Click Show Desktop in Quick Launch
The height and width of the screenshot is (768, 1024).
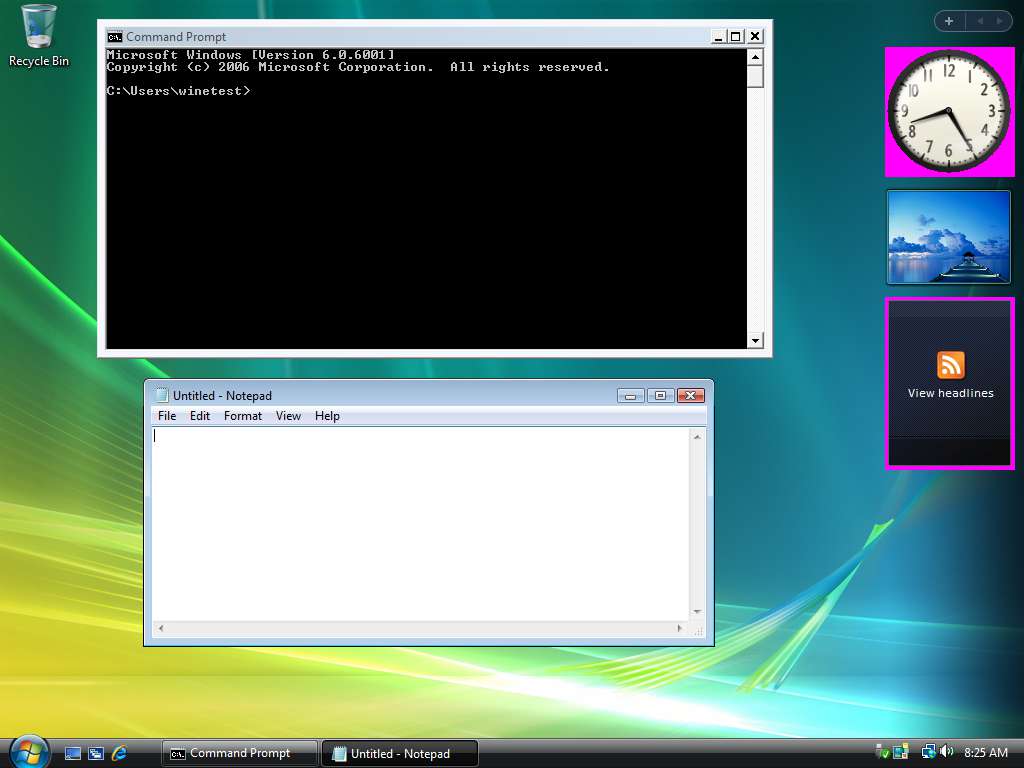coord(73,753)
